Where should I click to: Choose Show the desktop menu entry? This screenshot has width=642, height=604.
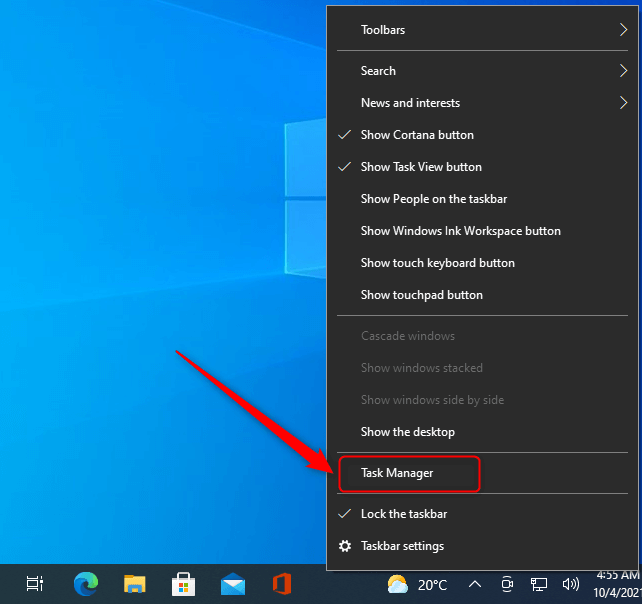[407, 432]
